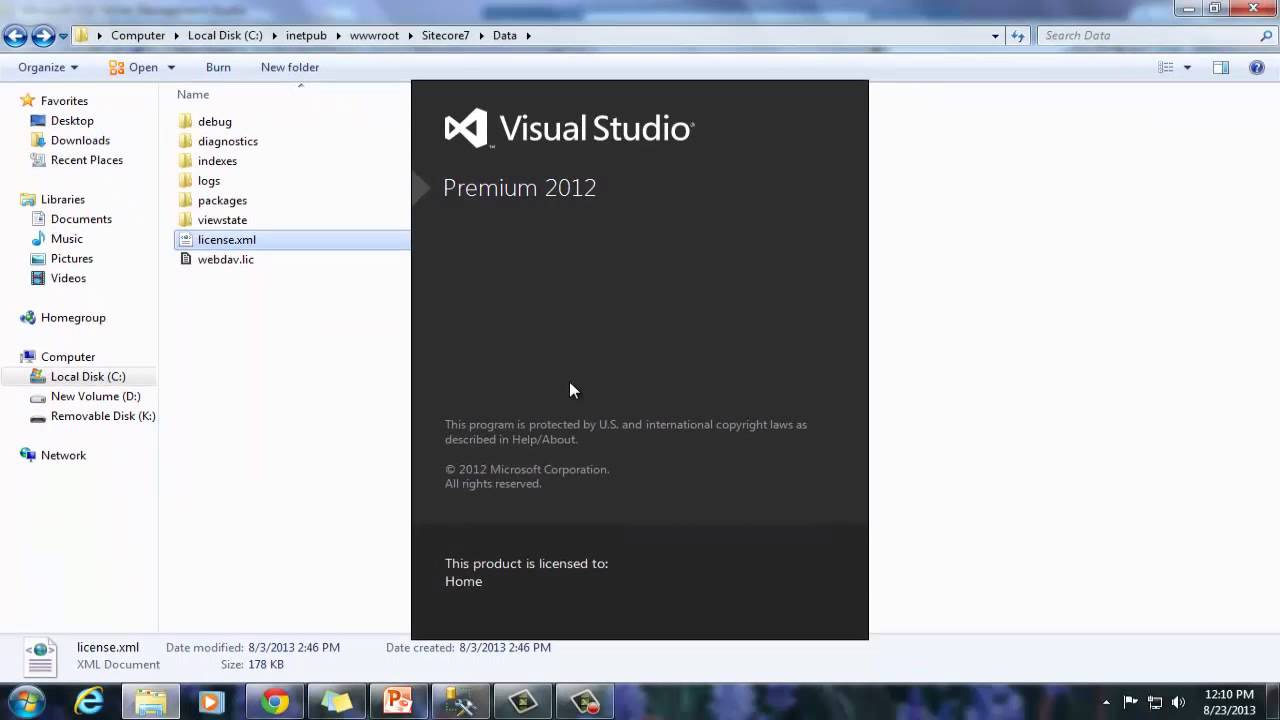Select the diagnostics folder
This screenshot has height=720, width=1280.
point(227,141)
